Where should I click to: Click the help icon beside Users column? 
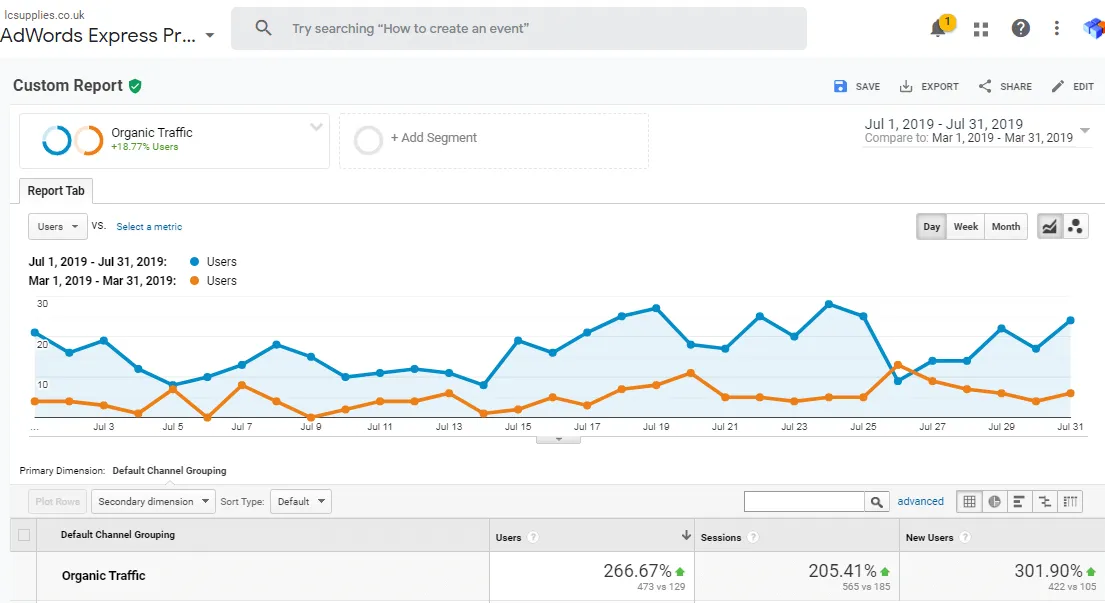point(533,537)
